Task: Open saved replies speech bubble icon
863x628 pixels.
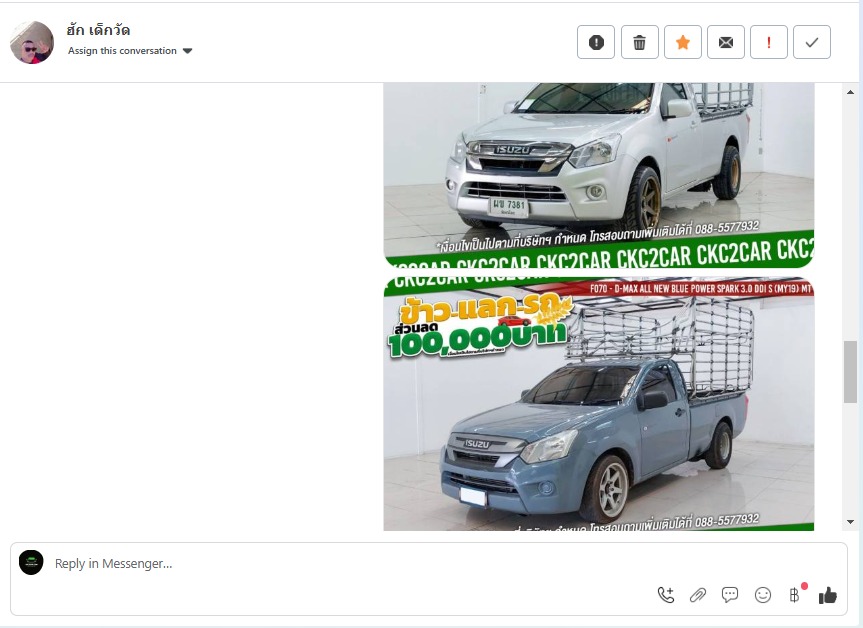Action: (730, 595)
